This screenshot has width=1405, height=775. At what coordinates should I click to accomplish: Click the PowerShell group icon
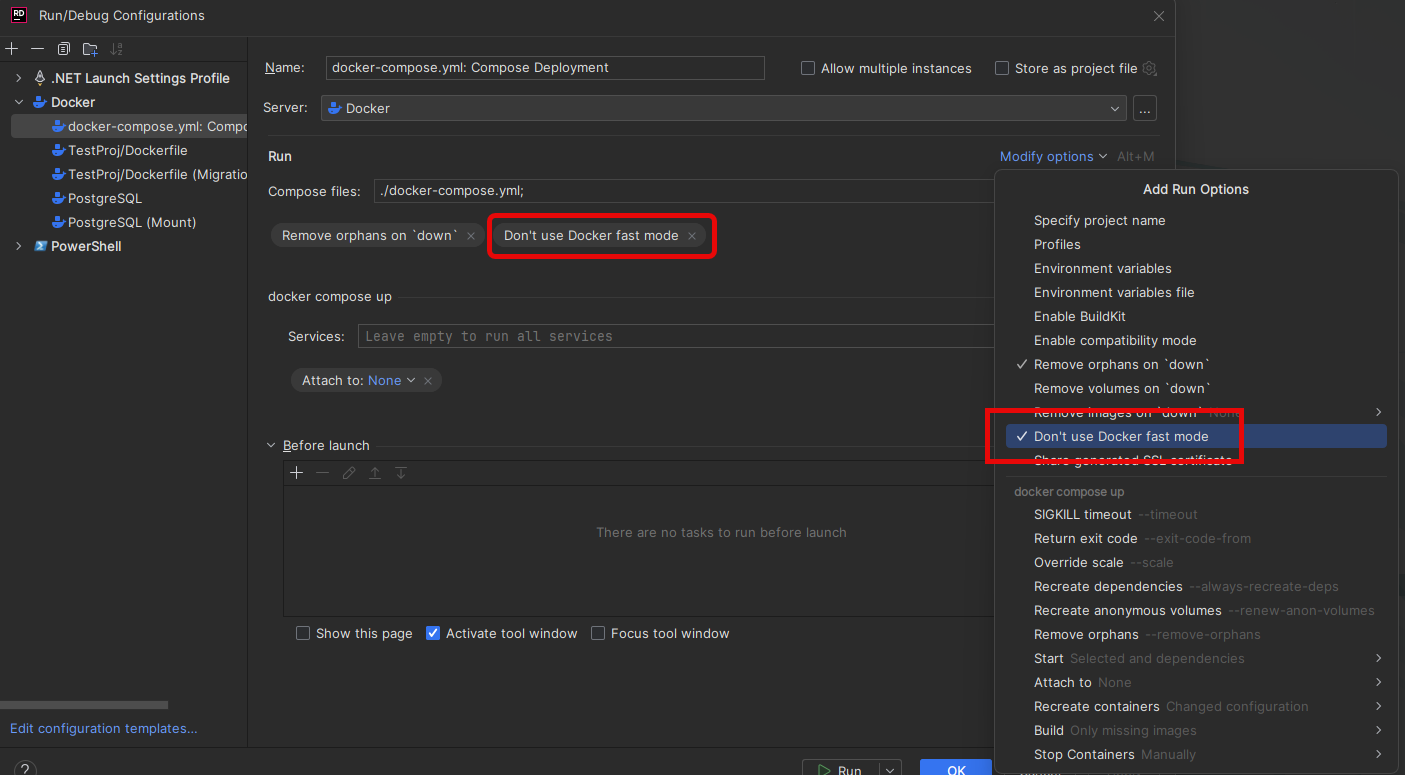(x=40, y=246)
